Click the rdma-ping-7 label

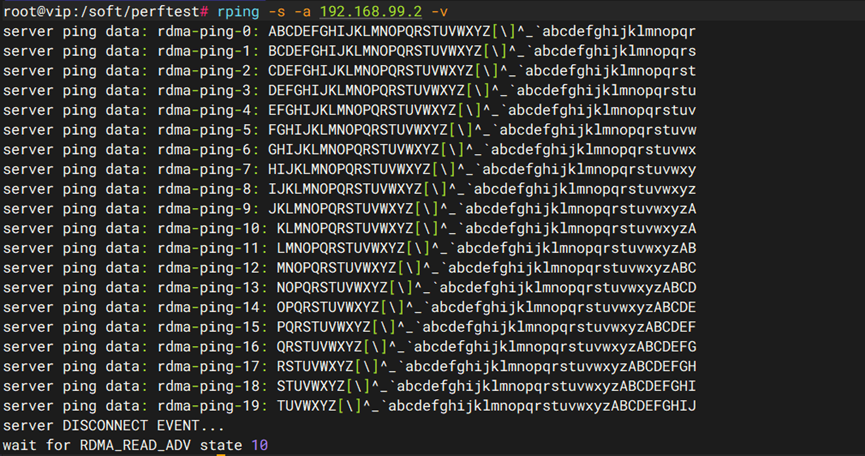pos(208,169)
